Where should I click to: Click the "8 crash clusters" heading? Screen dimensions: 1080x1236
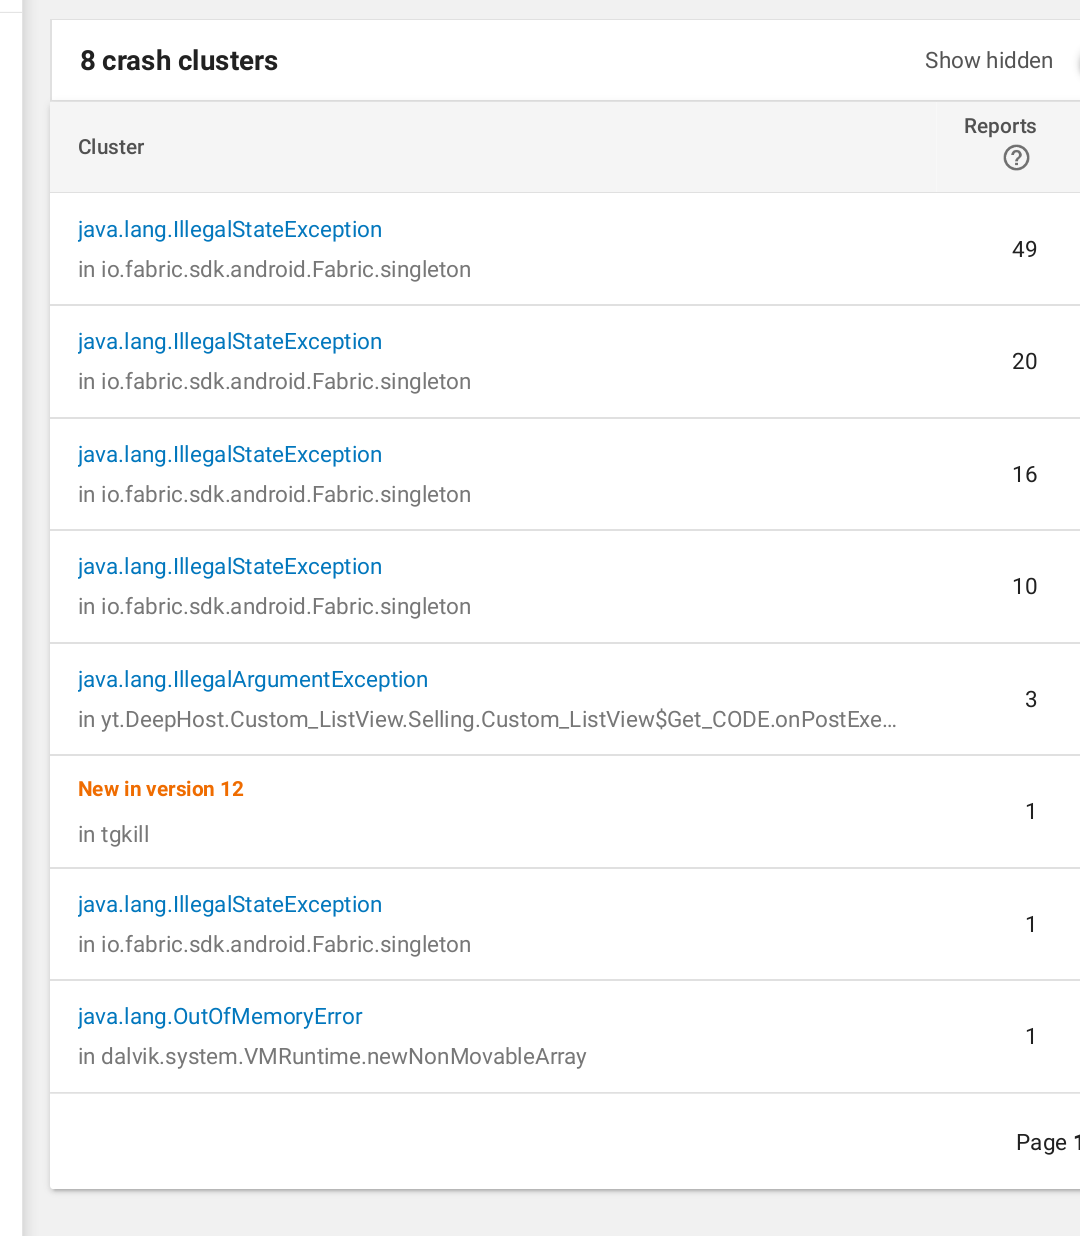(x=179, y=61)
